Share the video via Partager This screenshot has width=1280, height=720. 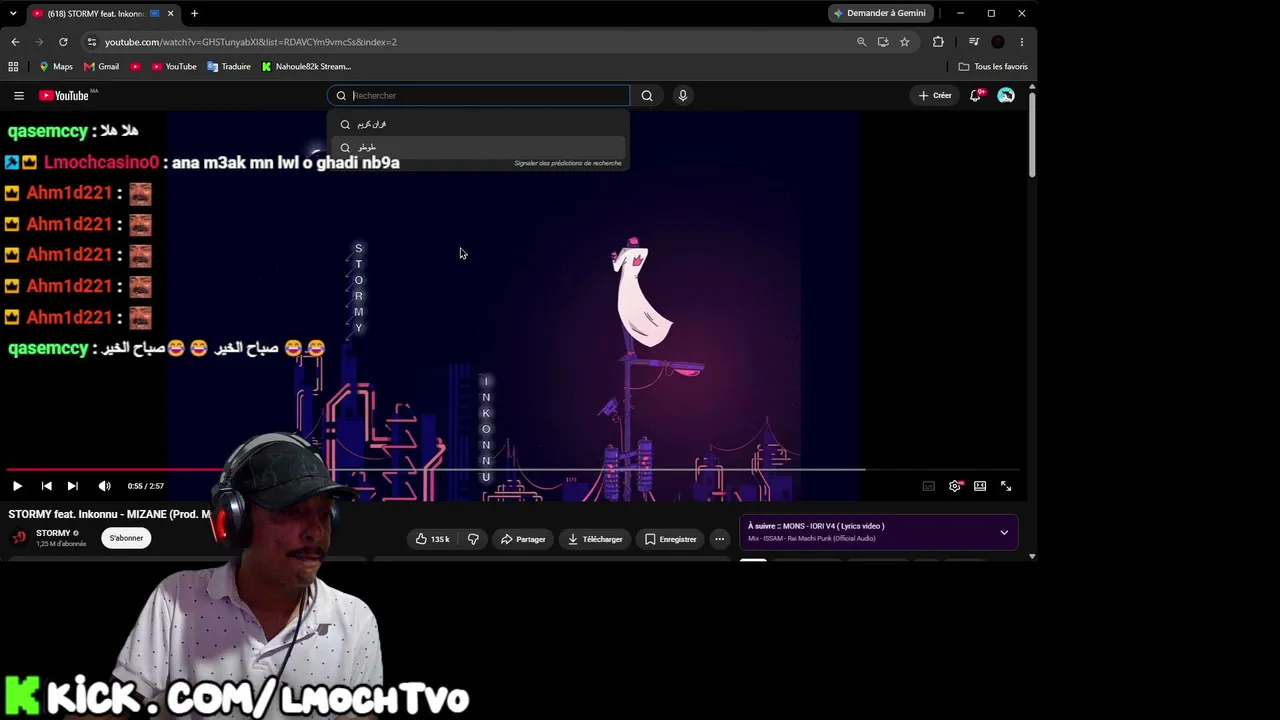(523, 539)
